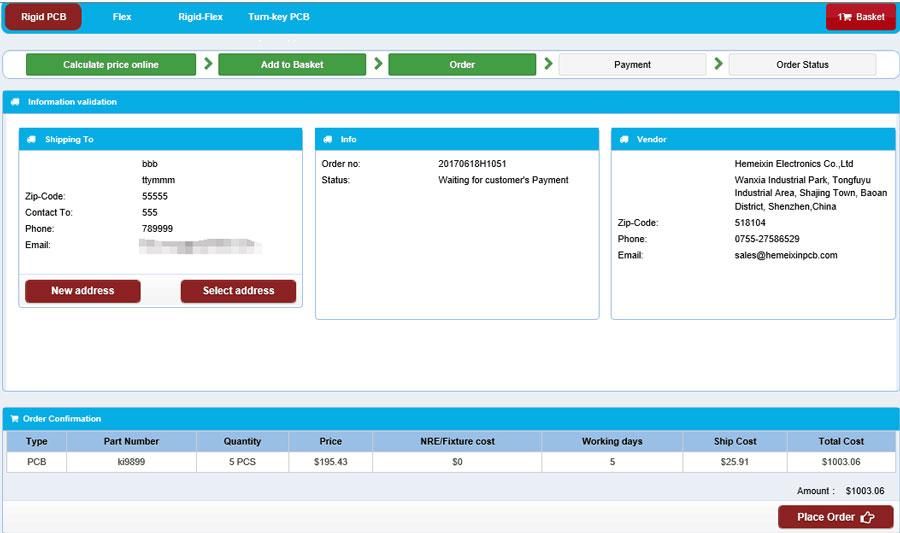This screenshot has height=533, width=900.
Task: Click the pointing hand icon on Place Order
Action: (x=867, y=517)
